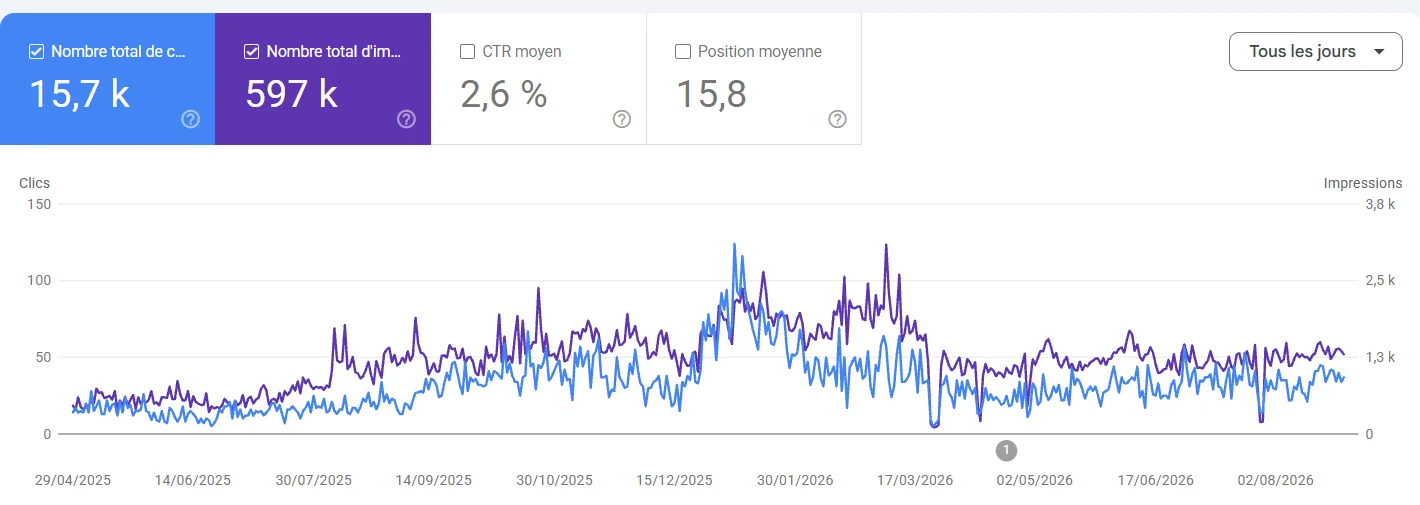Open help icon on total impressions card
This screenshot has width=1420, height=505.
(406, 120)
